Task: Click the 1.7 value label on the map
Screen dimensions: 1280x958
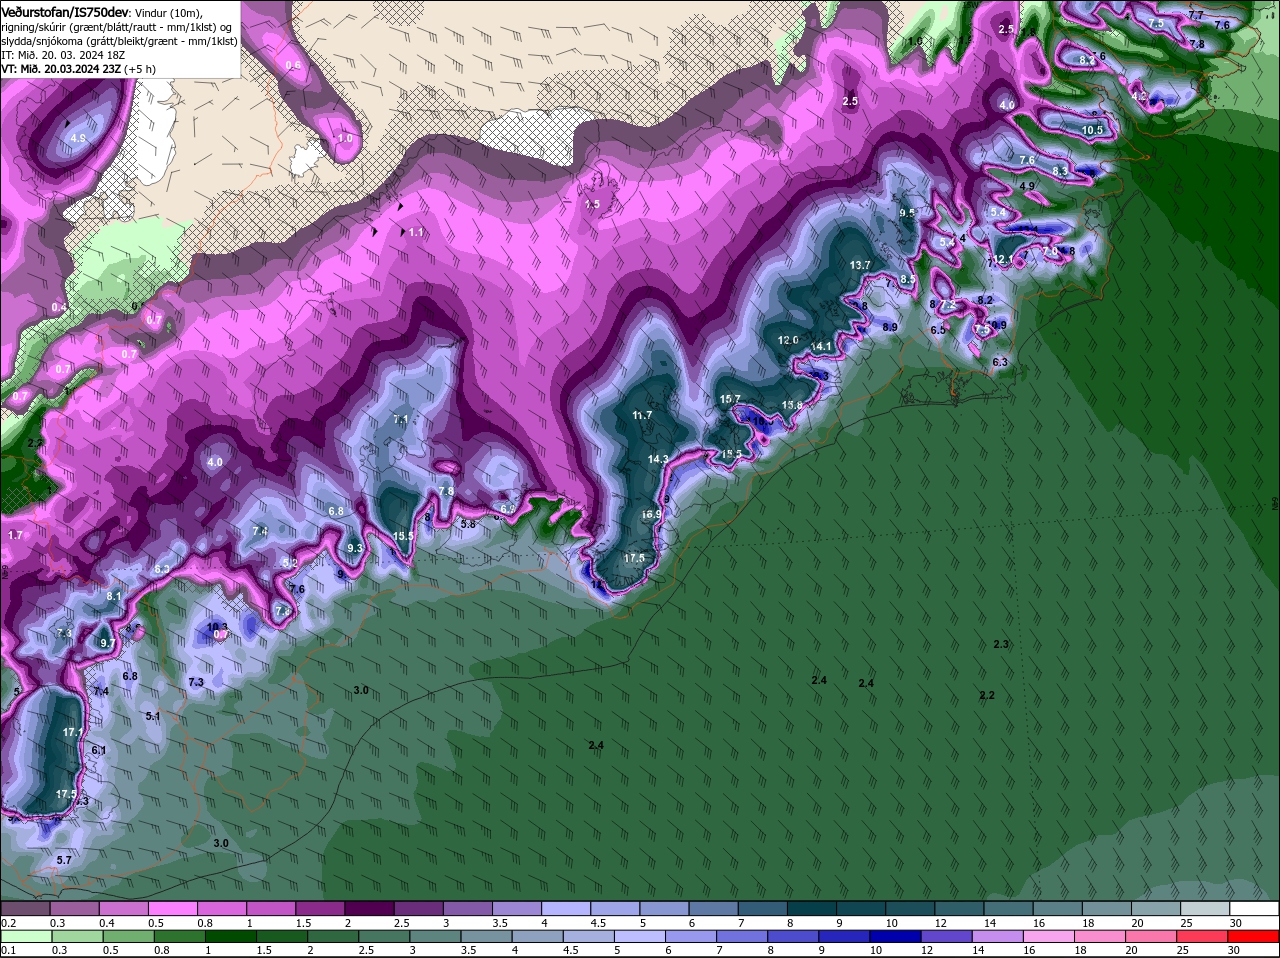Action: (15, 536)
